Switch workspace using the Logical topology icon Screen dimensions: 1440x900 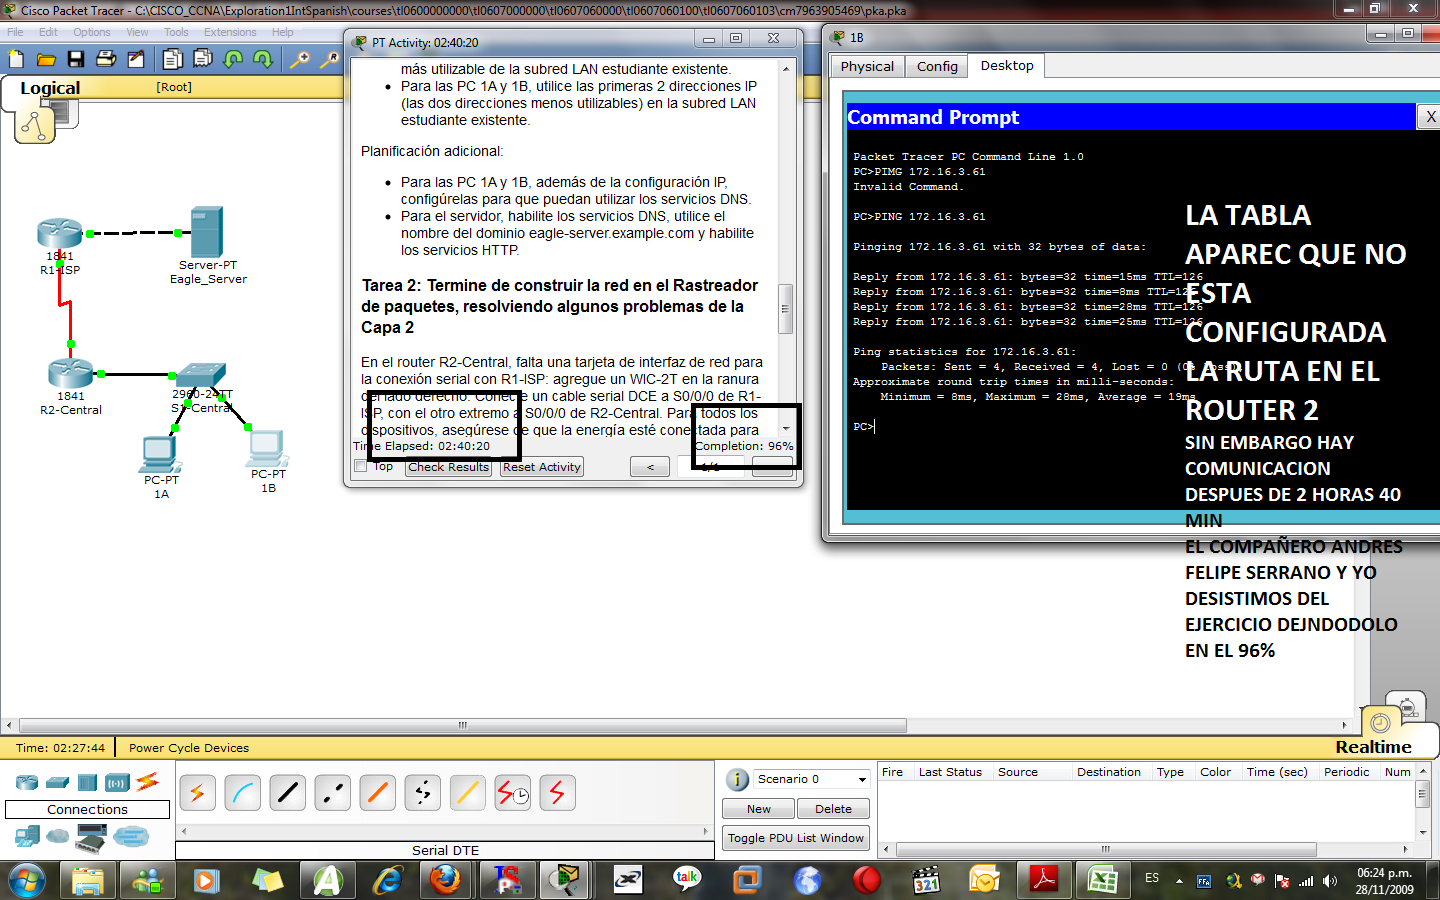tap(35, 126)
